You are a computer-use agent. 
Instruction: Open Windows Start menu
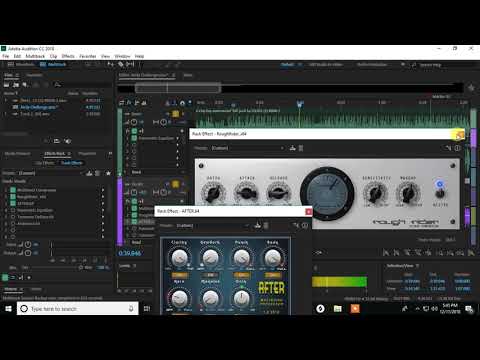tap(8, 309)
